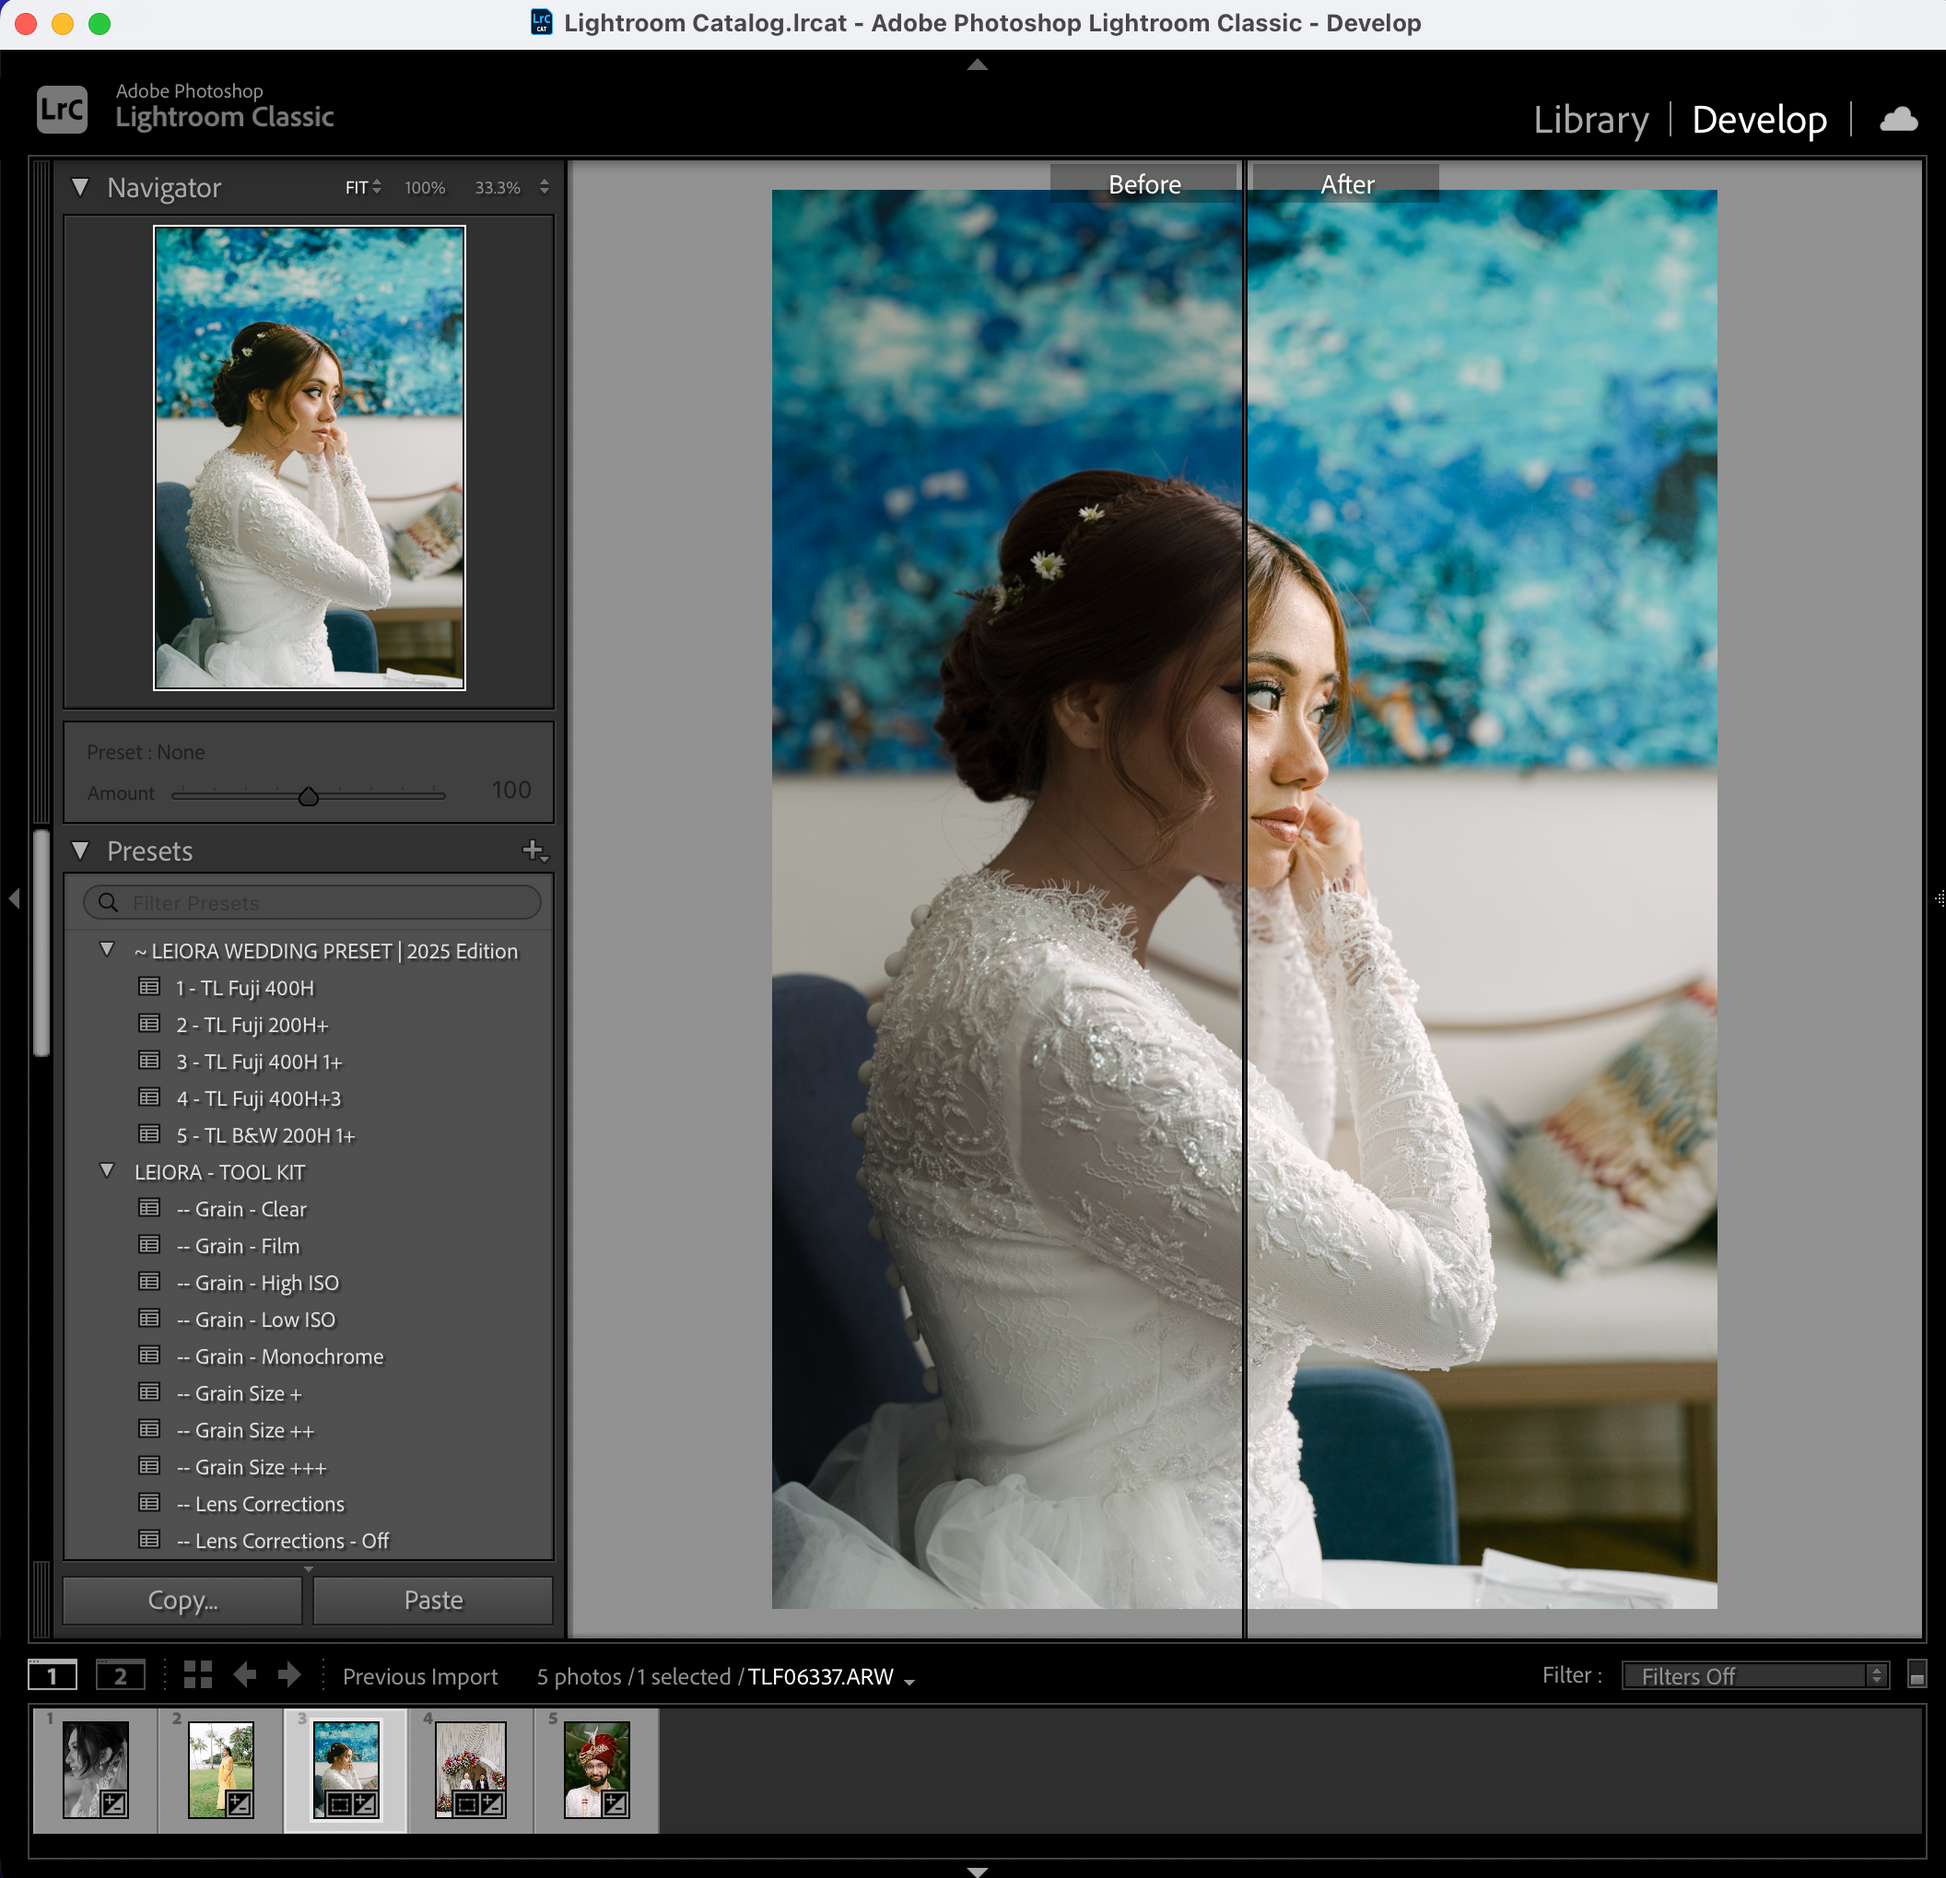This screenshot has width=1946, height=1878.
Task: Go to next photo with right arrow
Action: point(289,1675)
